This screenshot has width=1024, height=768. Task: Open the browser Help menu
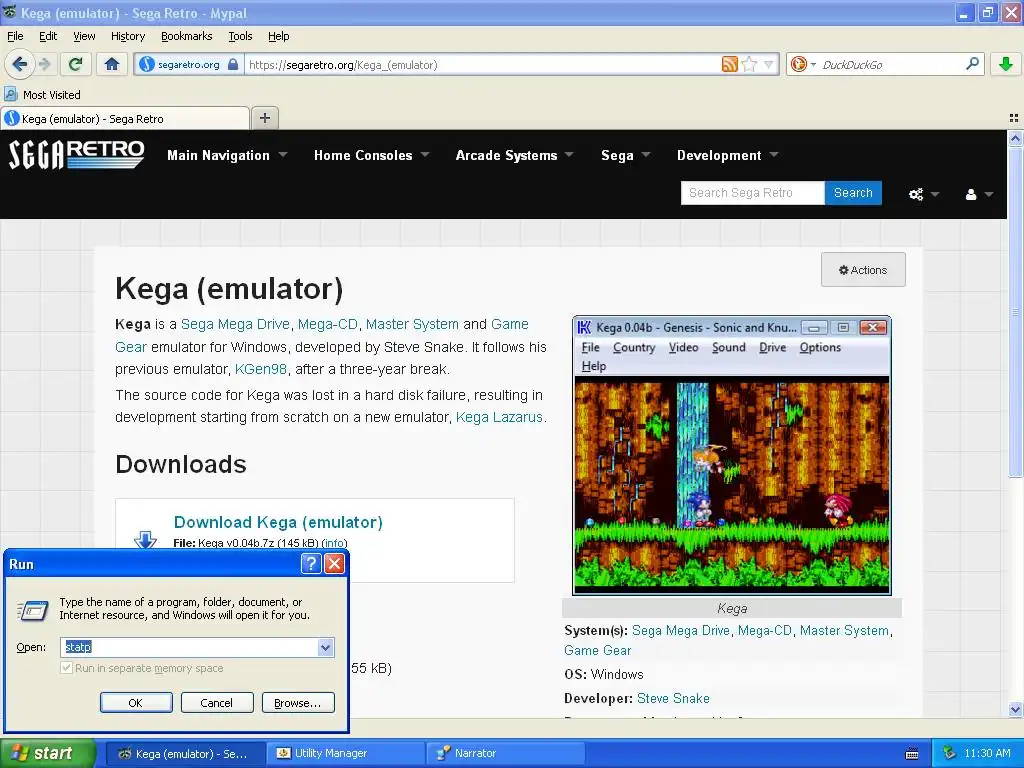tap(278, 36)
